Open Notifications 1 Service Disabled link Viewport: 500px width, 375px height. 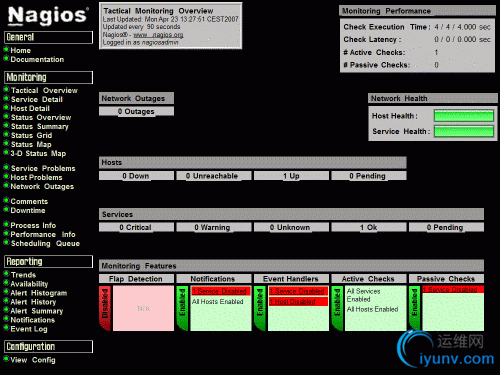[x=221, y=291]
